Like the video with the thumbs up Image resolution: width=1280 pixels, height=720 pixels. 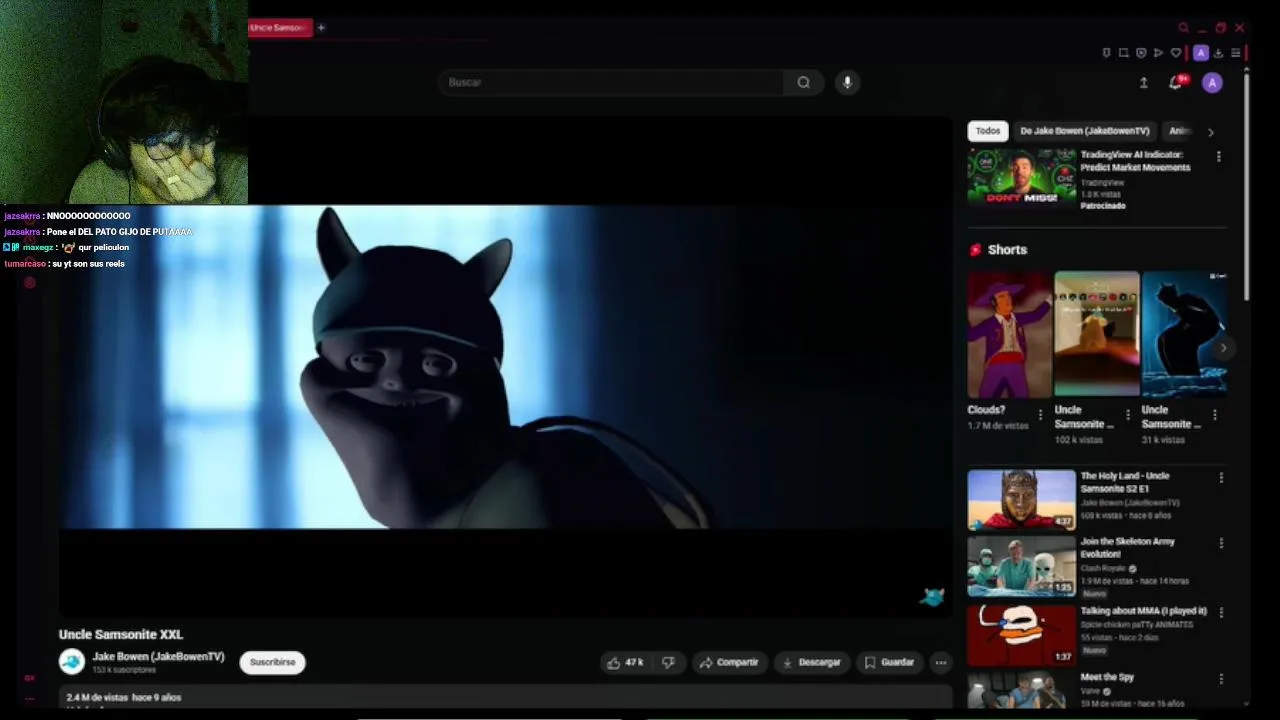click(625, 662)
